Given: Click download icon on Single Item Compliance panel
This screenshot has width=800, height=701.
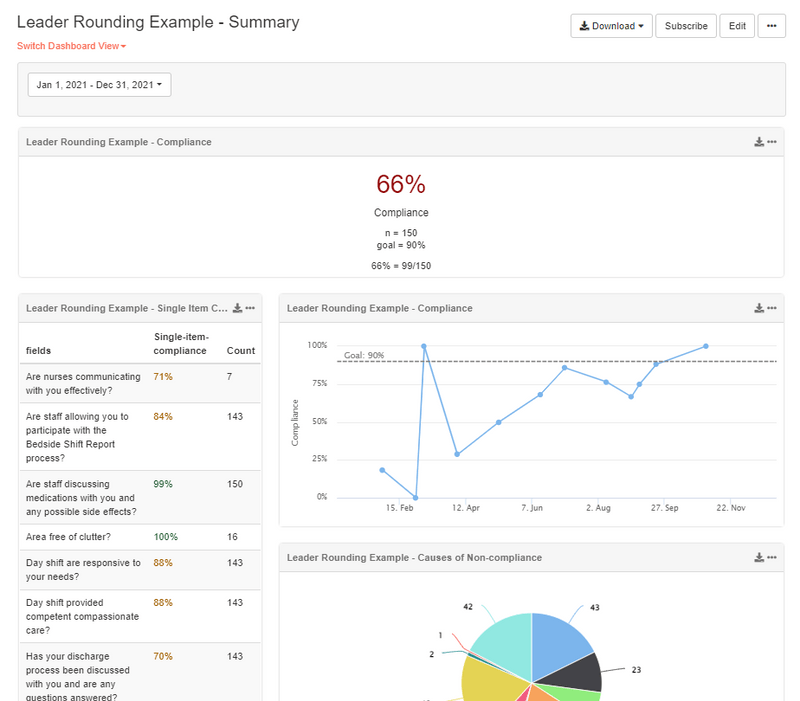Looking at the screenshot, I should tap(237, 308).
